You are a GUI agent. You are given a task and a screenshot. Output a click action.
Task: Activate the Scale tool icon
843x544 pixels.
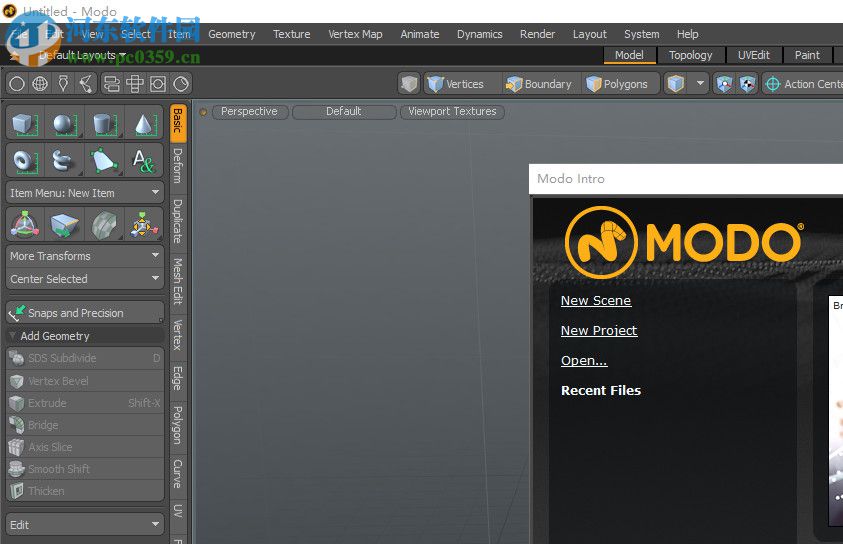point(143,224)
